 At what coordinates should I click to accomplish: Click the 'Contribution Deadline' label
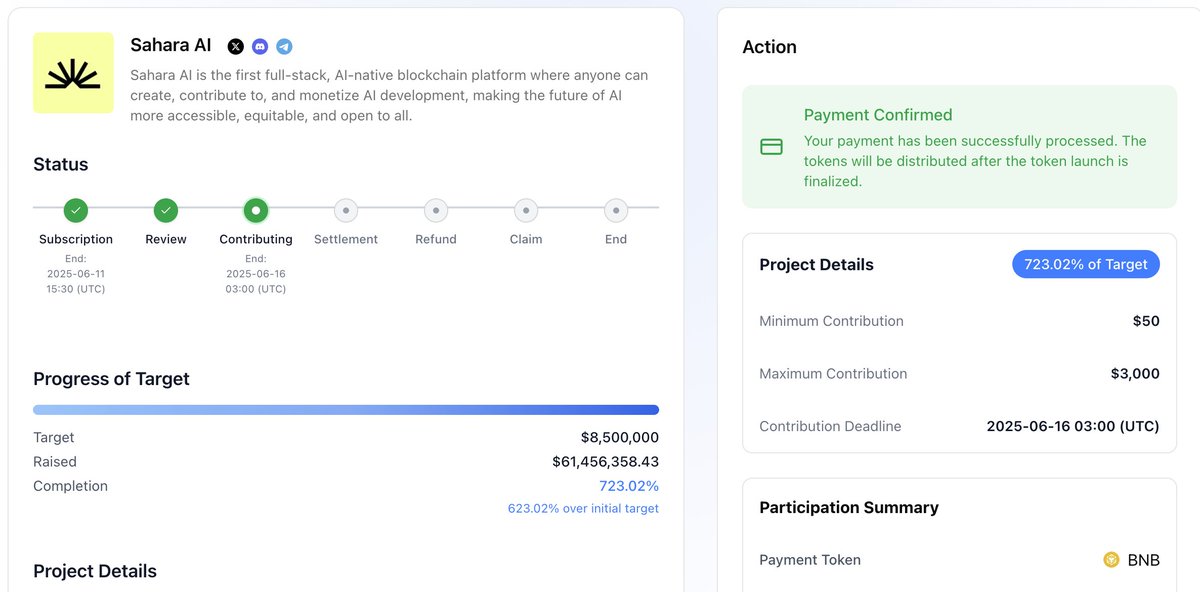pyautogui.click(x=830, y=426)
